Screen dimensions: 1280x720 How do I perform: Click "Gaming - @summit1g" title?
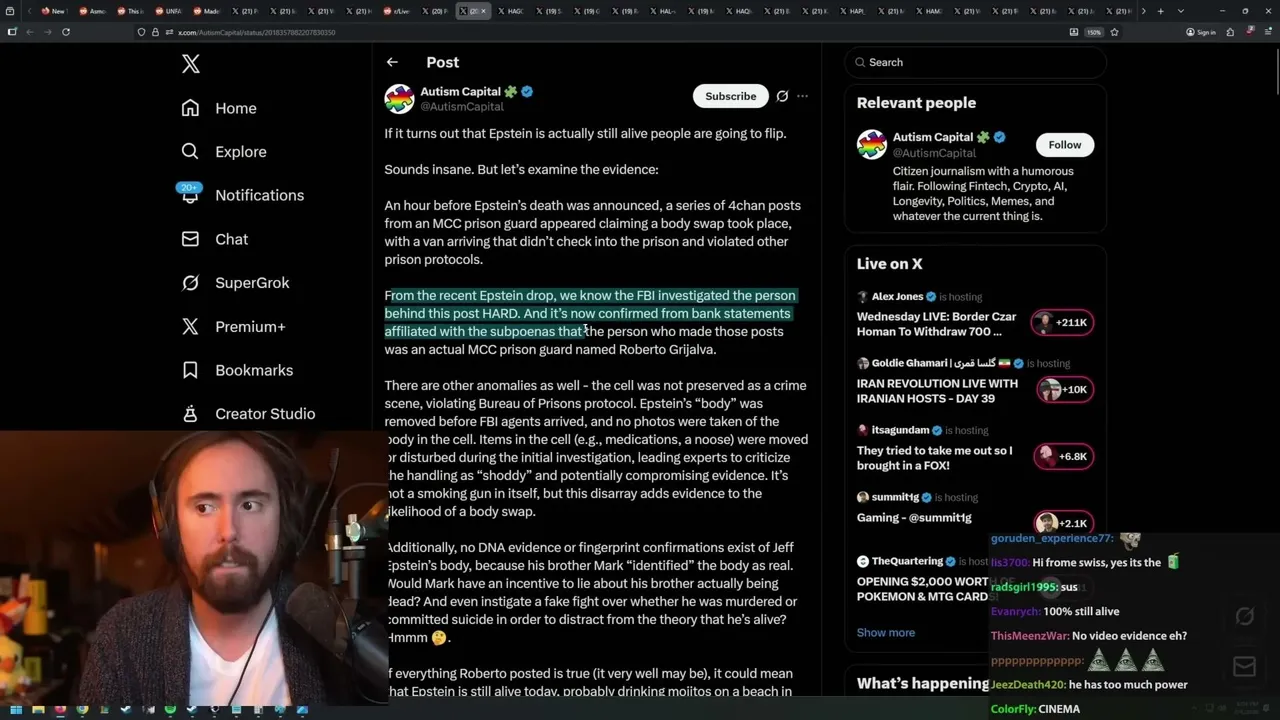point(914,518)
